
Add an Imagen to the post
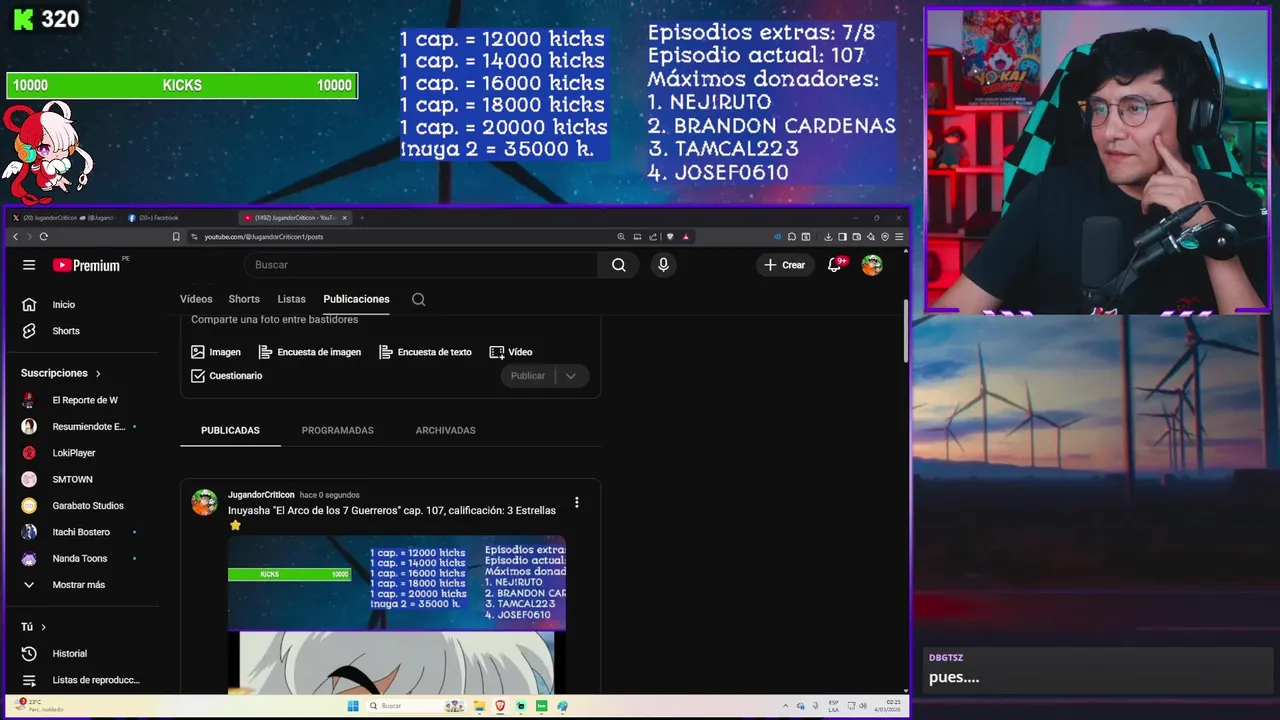point(216,352)
